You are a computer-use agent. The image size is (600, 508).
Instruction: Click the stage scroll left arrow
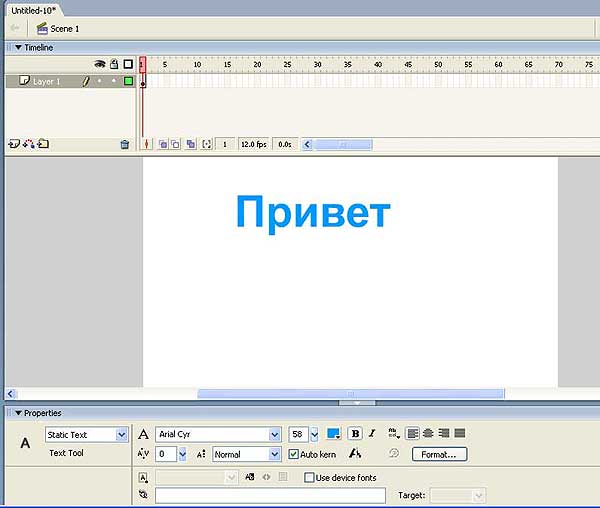[x=10, y=393]
